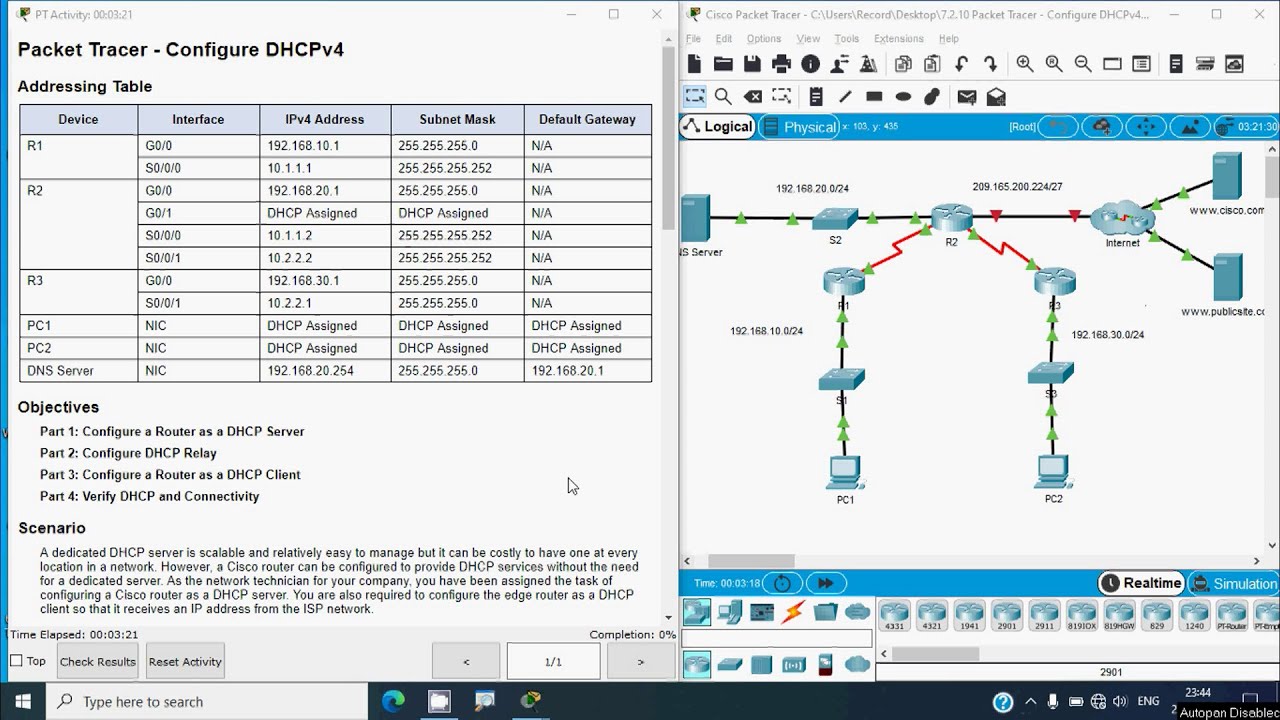
Task: Choose the Draw Rectangle tool
Action: pyautogui.click(x=874, y=97)
